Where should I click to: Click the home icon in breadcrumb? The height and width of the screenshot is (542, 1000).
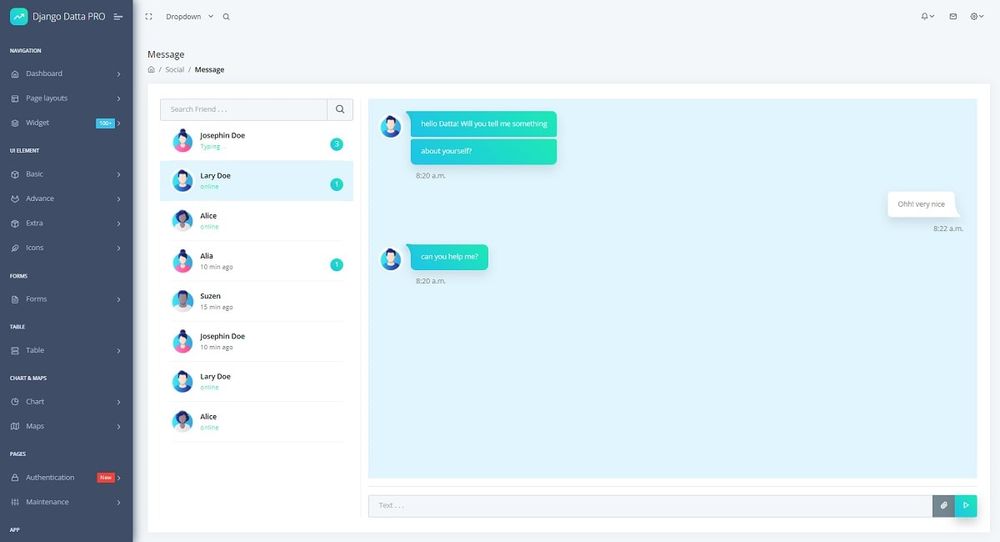tap(151, 70)
